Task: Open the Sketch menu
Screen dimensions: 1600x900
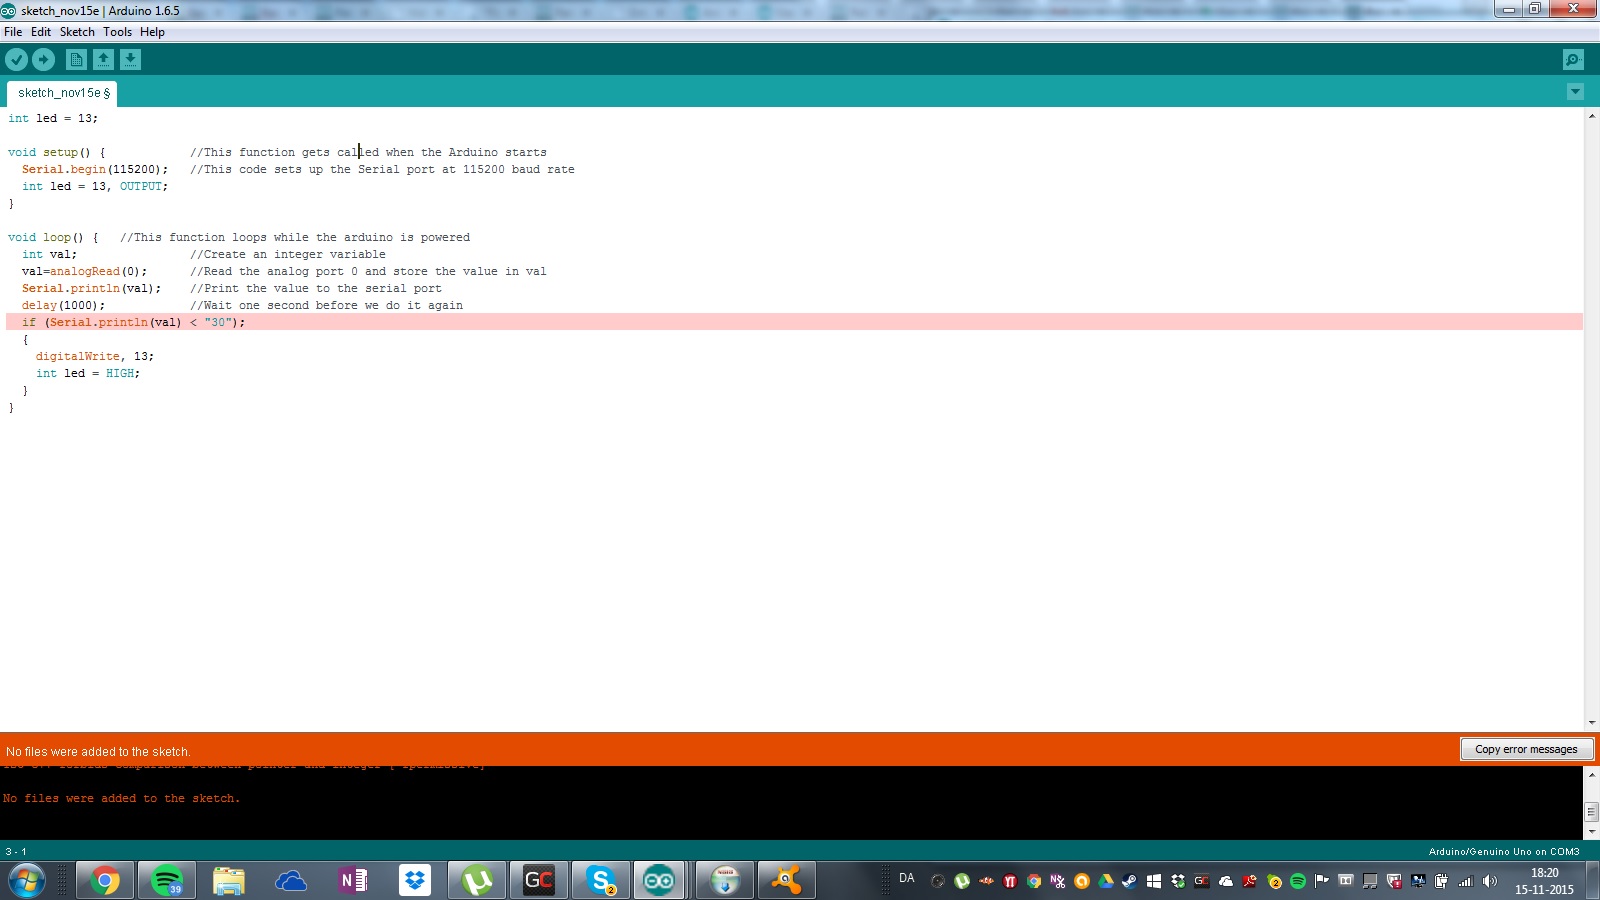Action: [77, 32]
